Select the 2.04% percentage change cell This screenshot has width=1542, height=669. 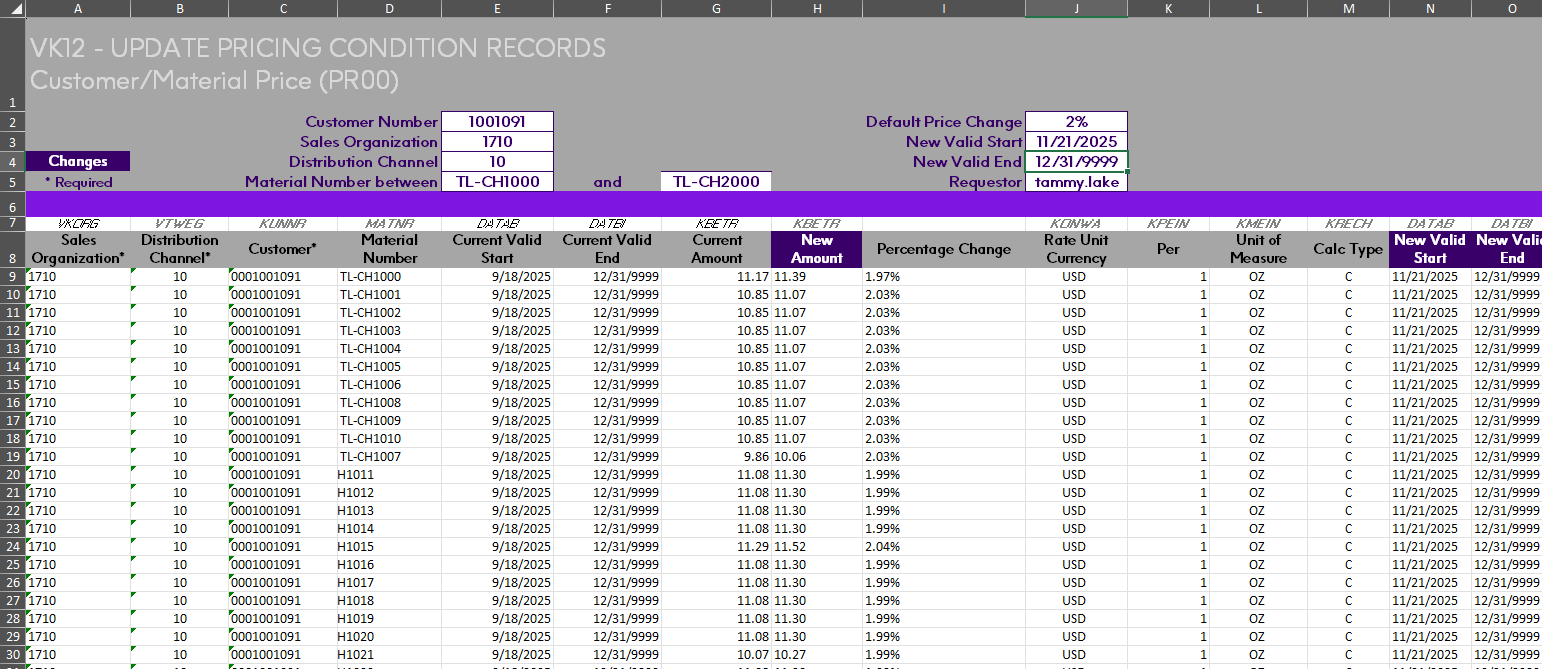pos(943,547)
